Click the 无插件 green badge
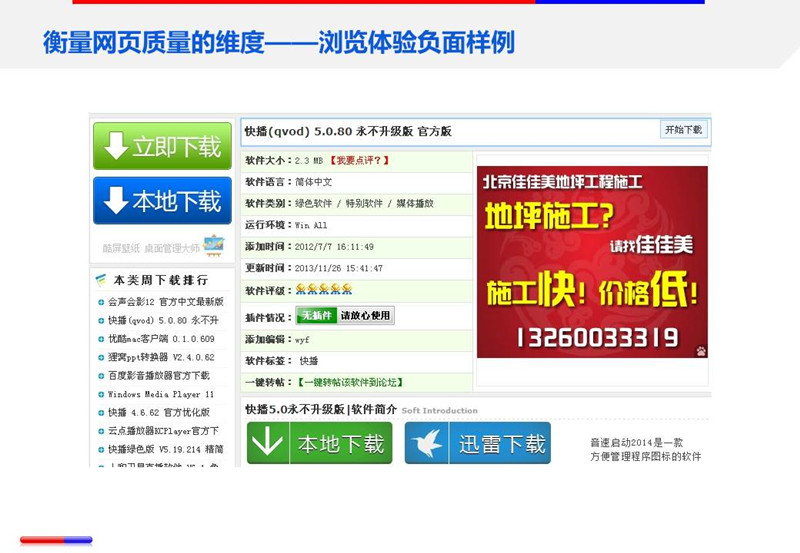 pyautogui.click(x=316, y=315)
